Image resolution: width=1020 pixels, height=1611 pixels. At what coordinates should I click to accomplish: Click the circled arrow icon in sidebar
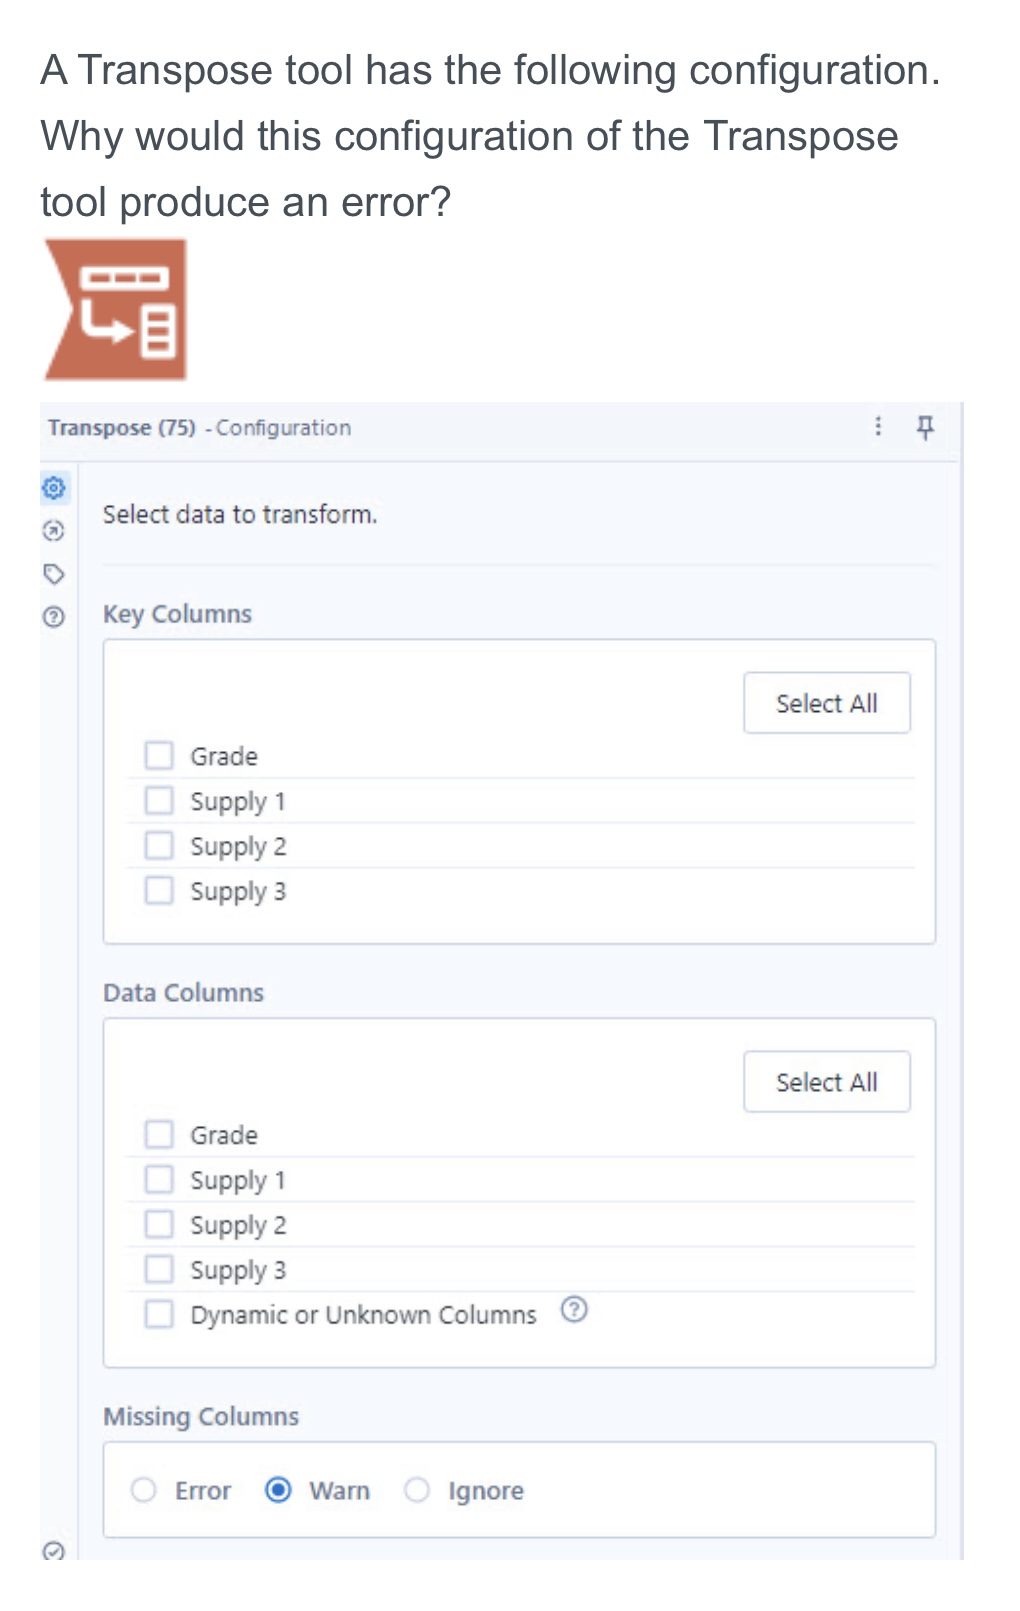click(54, 530)
